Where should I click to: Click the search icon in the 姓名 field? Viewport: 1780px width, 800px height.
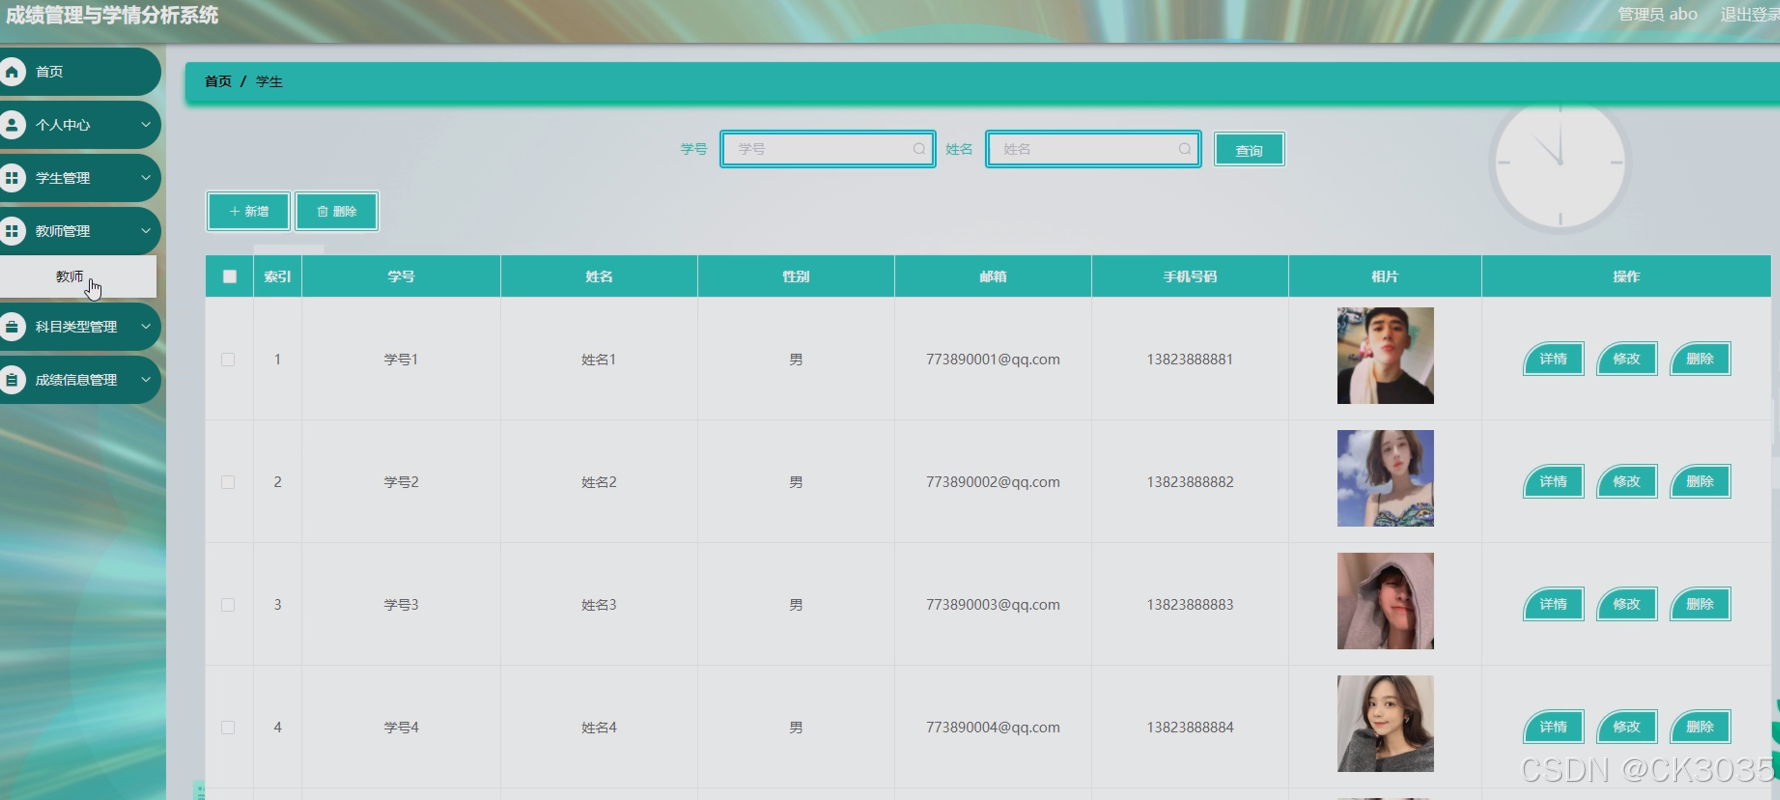pos(1184,149)
